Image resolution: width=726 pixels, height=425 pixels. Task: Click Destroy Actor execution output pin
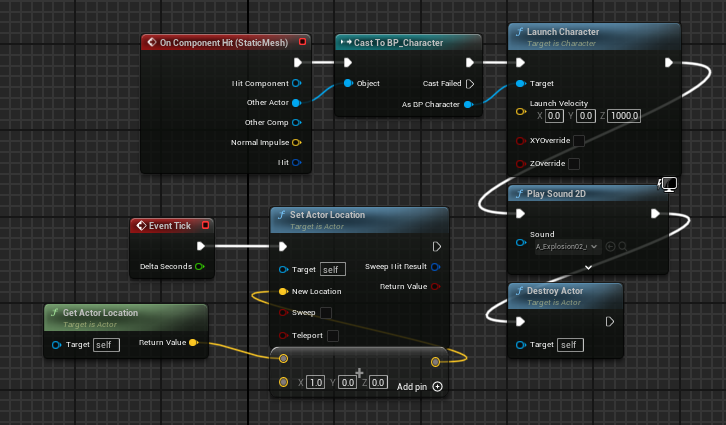pyautogui.click(x=610, y=321)
